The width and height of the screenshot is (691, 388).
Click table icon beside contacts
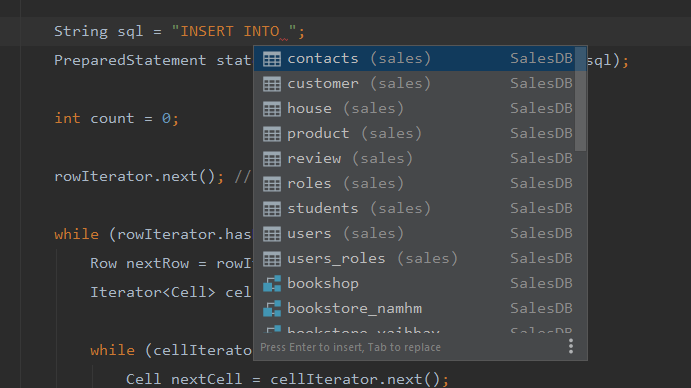(271, 59)
